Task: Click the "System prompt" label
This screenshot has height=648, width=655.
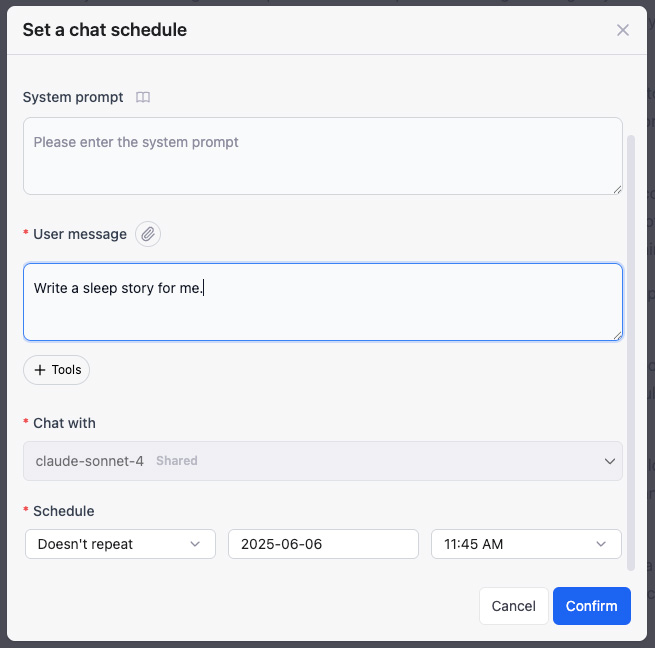Action: tap(73, 97)
